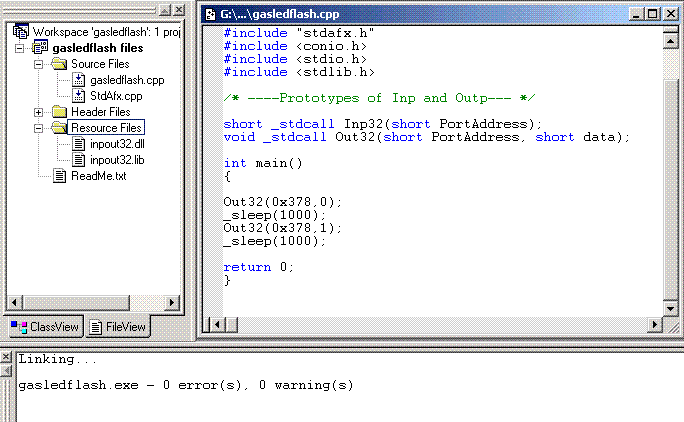Click the editor horizontal scroll left arrow
This screenshot has width=684, height=422.
coord(217,324)
